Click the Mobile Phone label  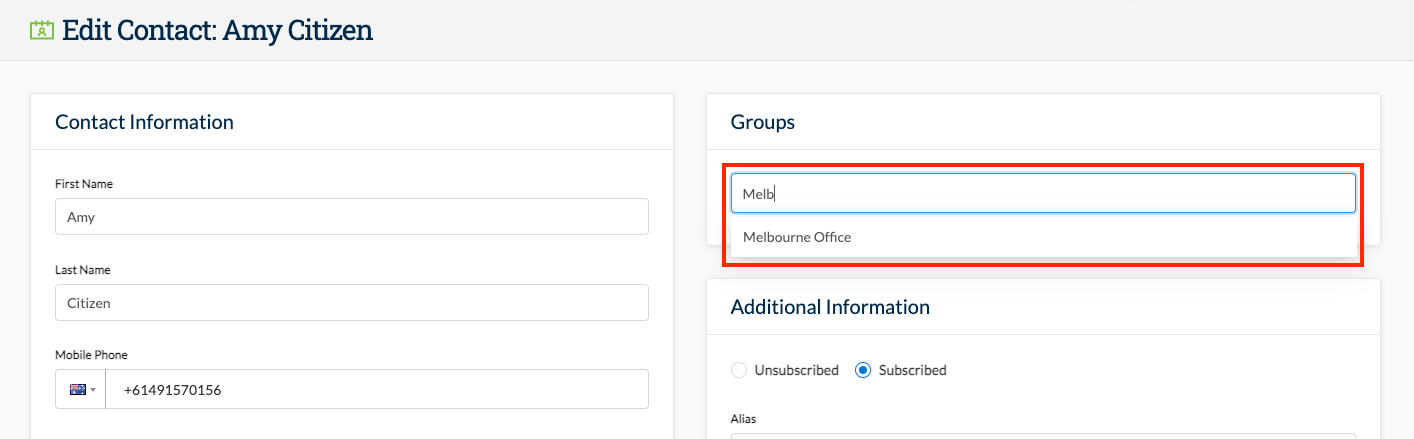coord(91,355)
